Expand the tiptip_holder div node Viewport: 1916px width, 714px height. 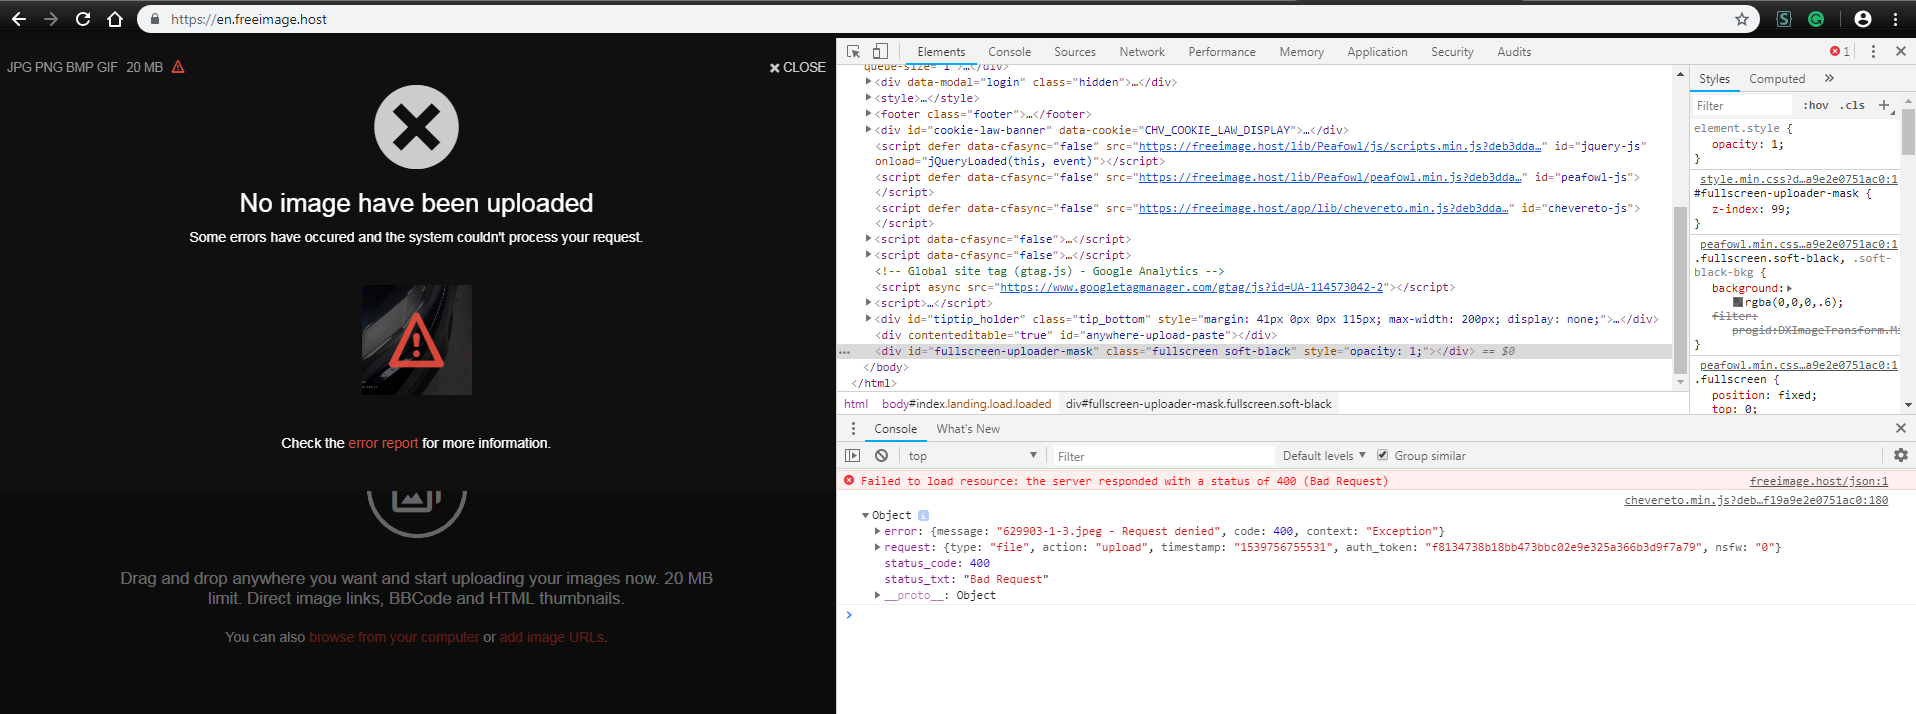868,319
